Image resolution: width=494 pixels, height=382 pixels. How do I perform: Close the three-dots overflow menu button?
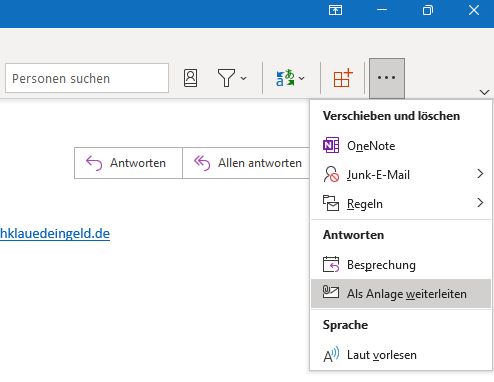[387, 78]
